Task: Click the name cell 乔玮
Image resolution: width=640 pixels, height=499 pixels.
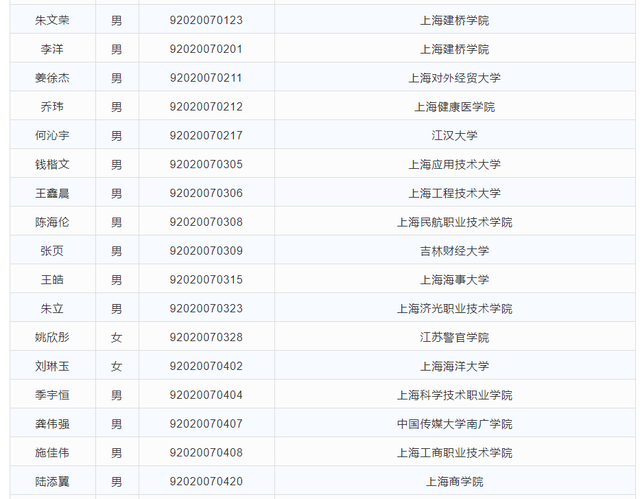Action: [52, 106]
